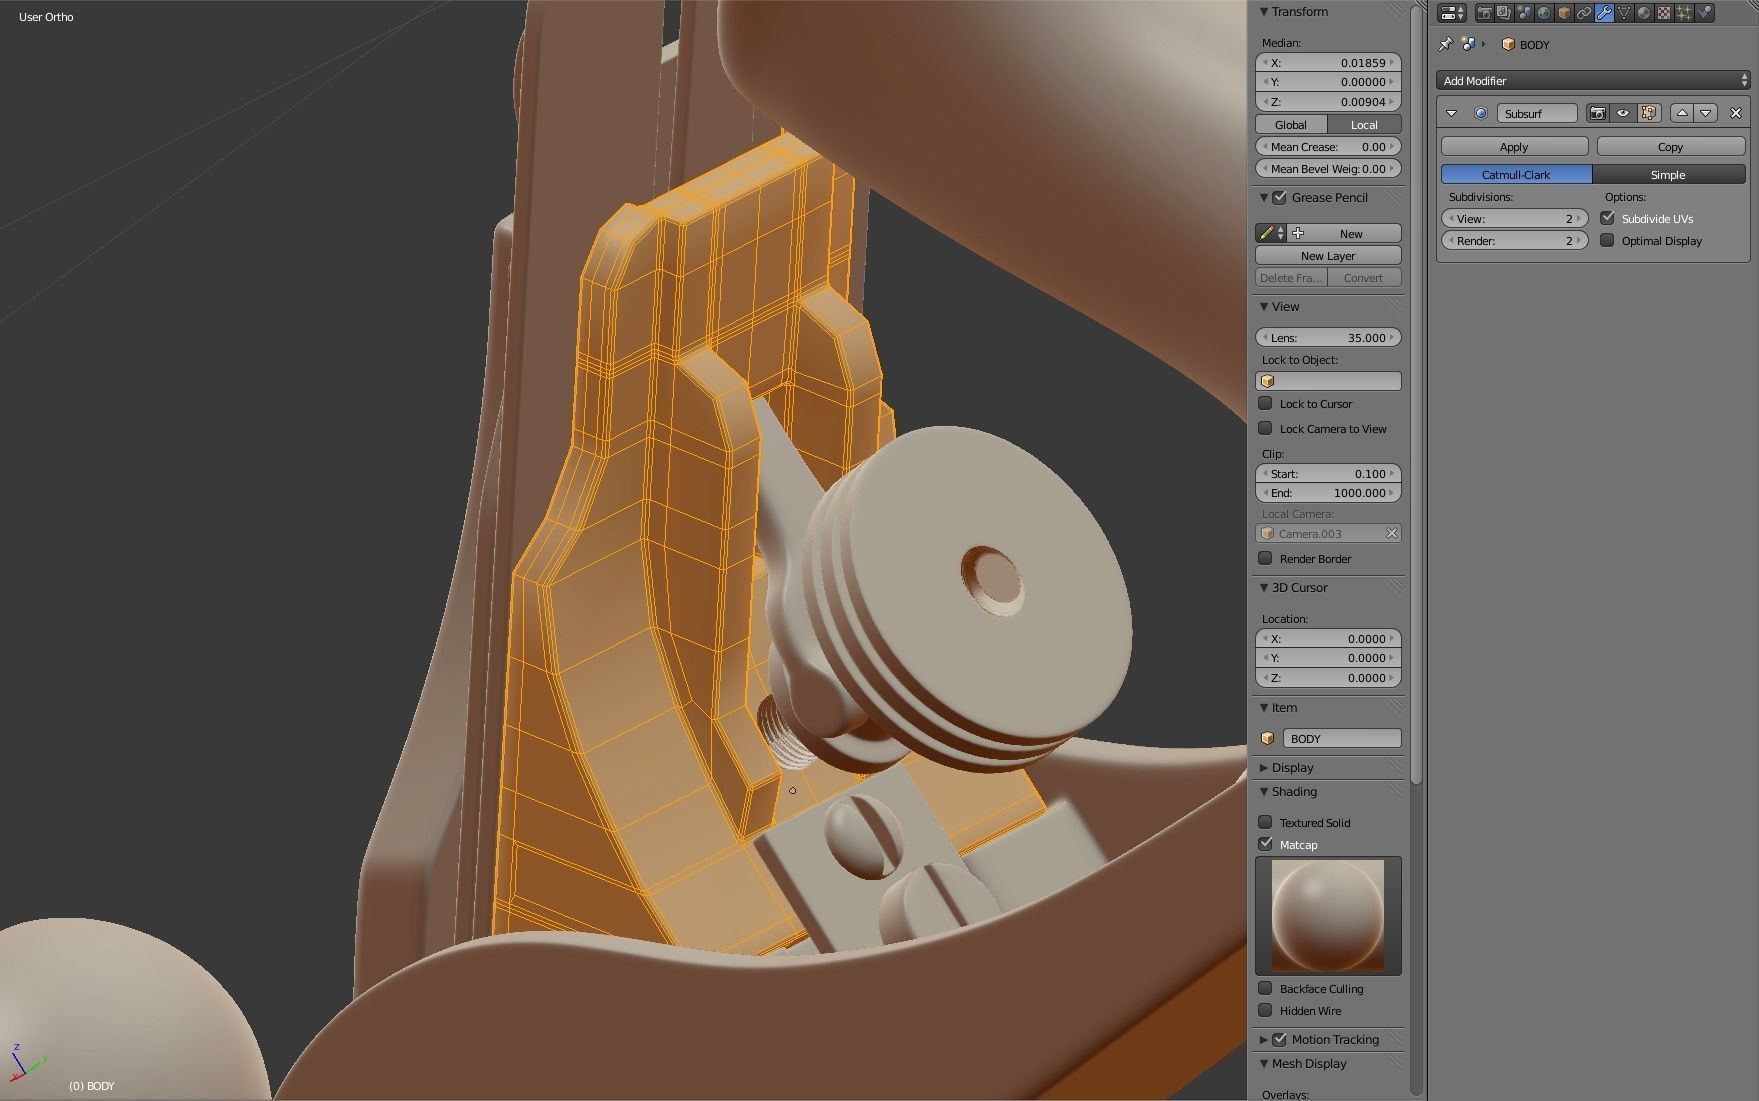The width and height of the screenshot is (1759, 1101).
Task: Collapse the Item panel
Action: coord(1264,707)
